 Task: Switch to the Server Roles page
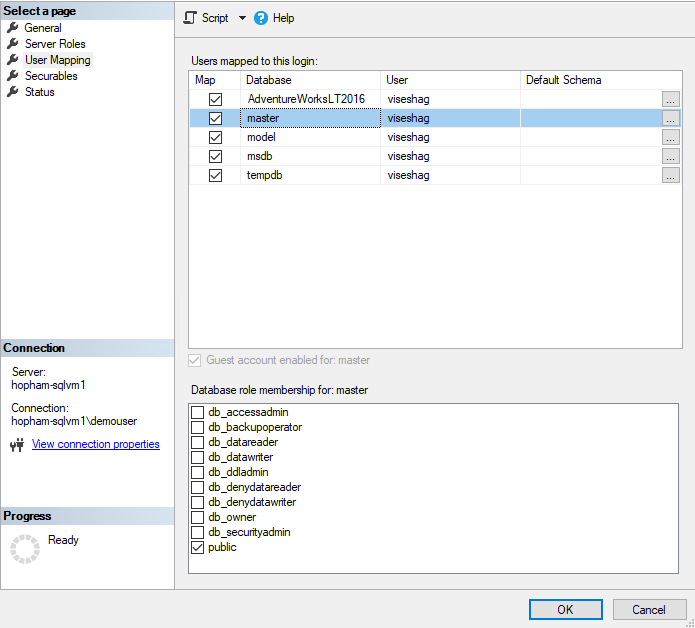pos(55,44)
